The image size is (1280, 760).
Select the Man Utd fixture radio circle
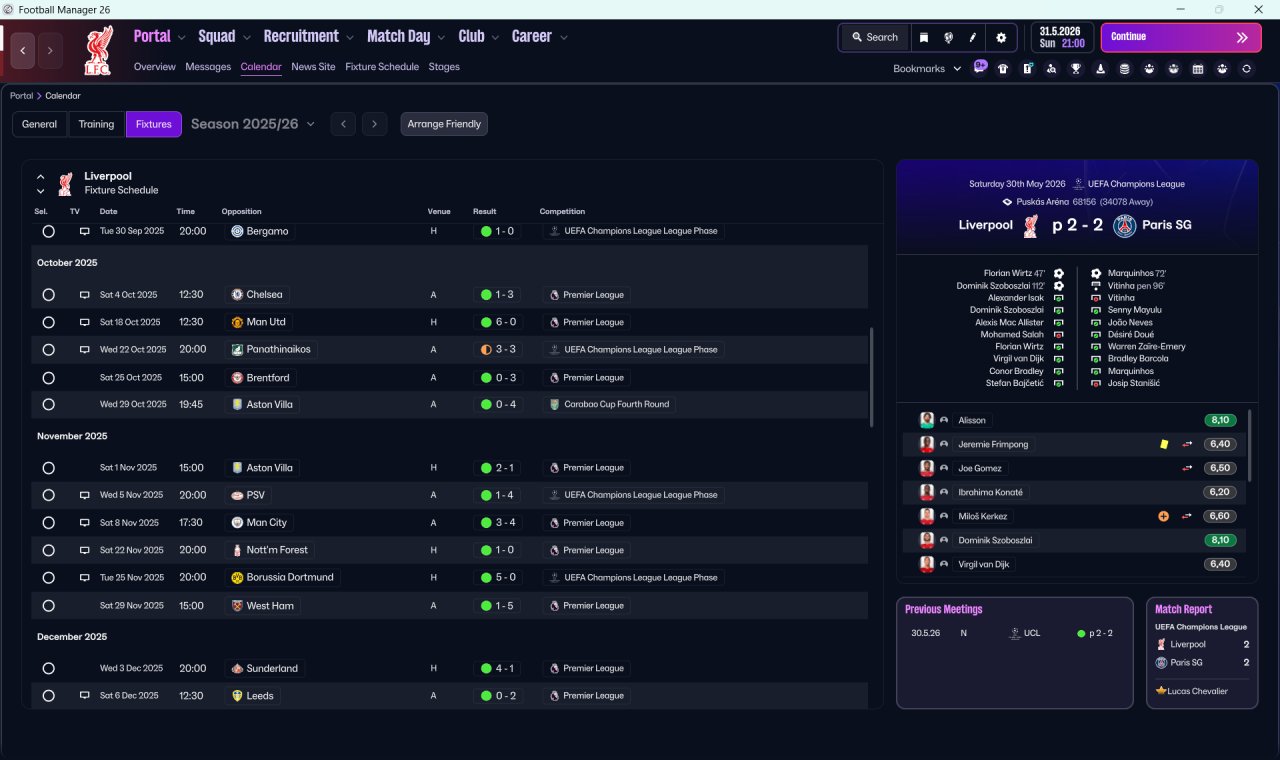point(48,322)
